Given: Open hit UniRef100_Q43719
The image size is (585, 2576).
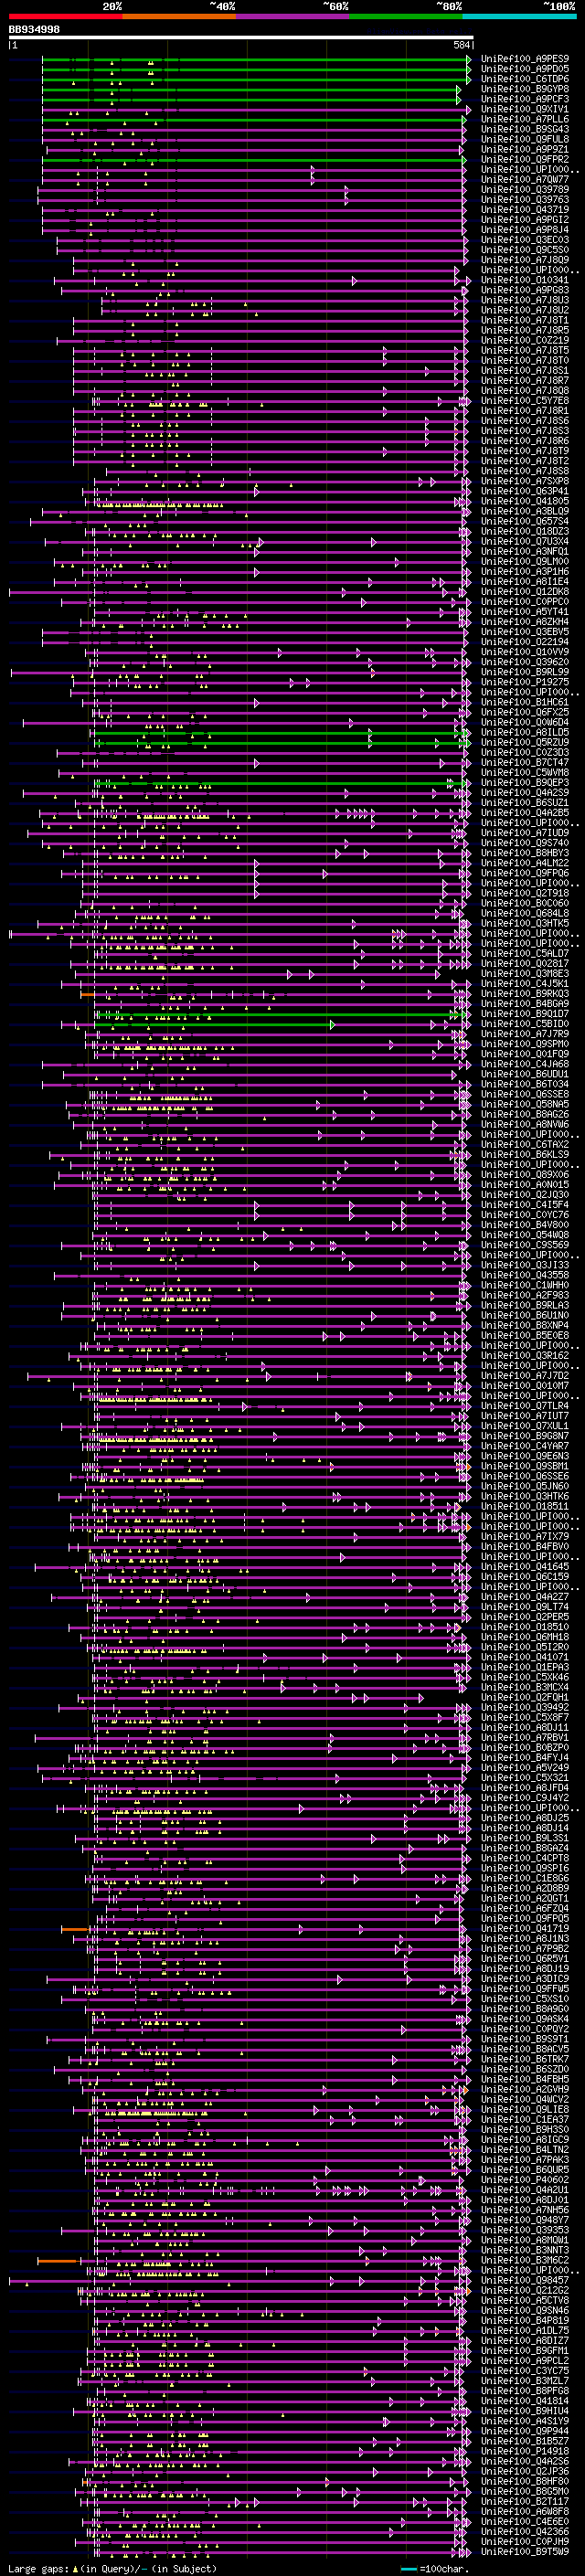Looking at the screenshot, I should (525, 210).
